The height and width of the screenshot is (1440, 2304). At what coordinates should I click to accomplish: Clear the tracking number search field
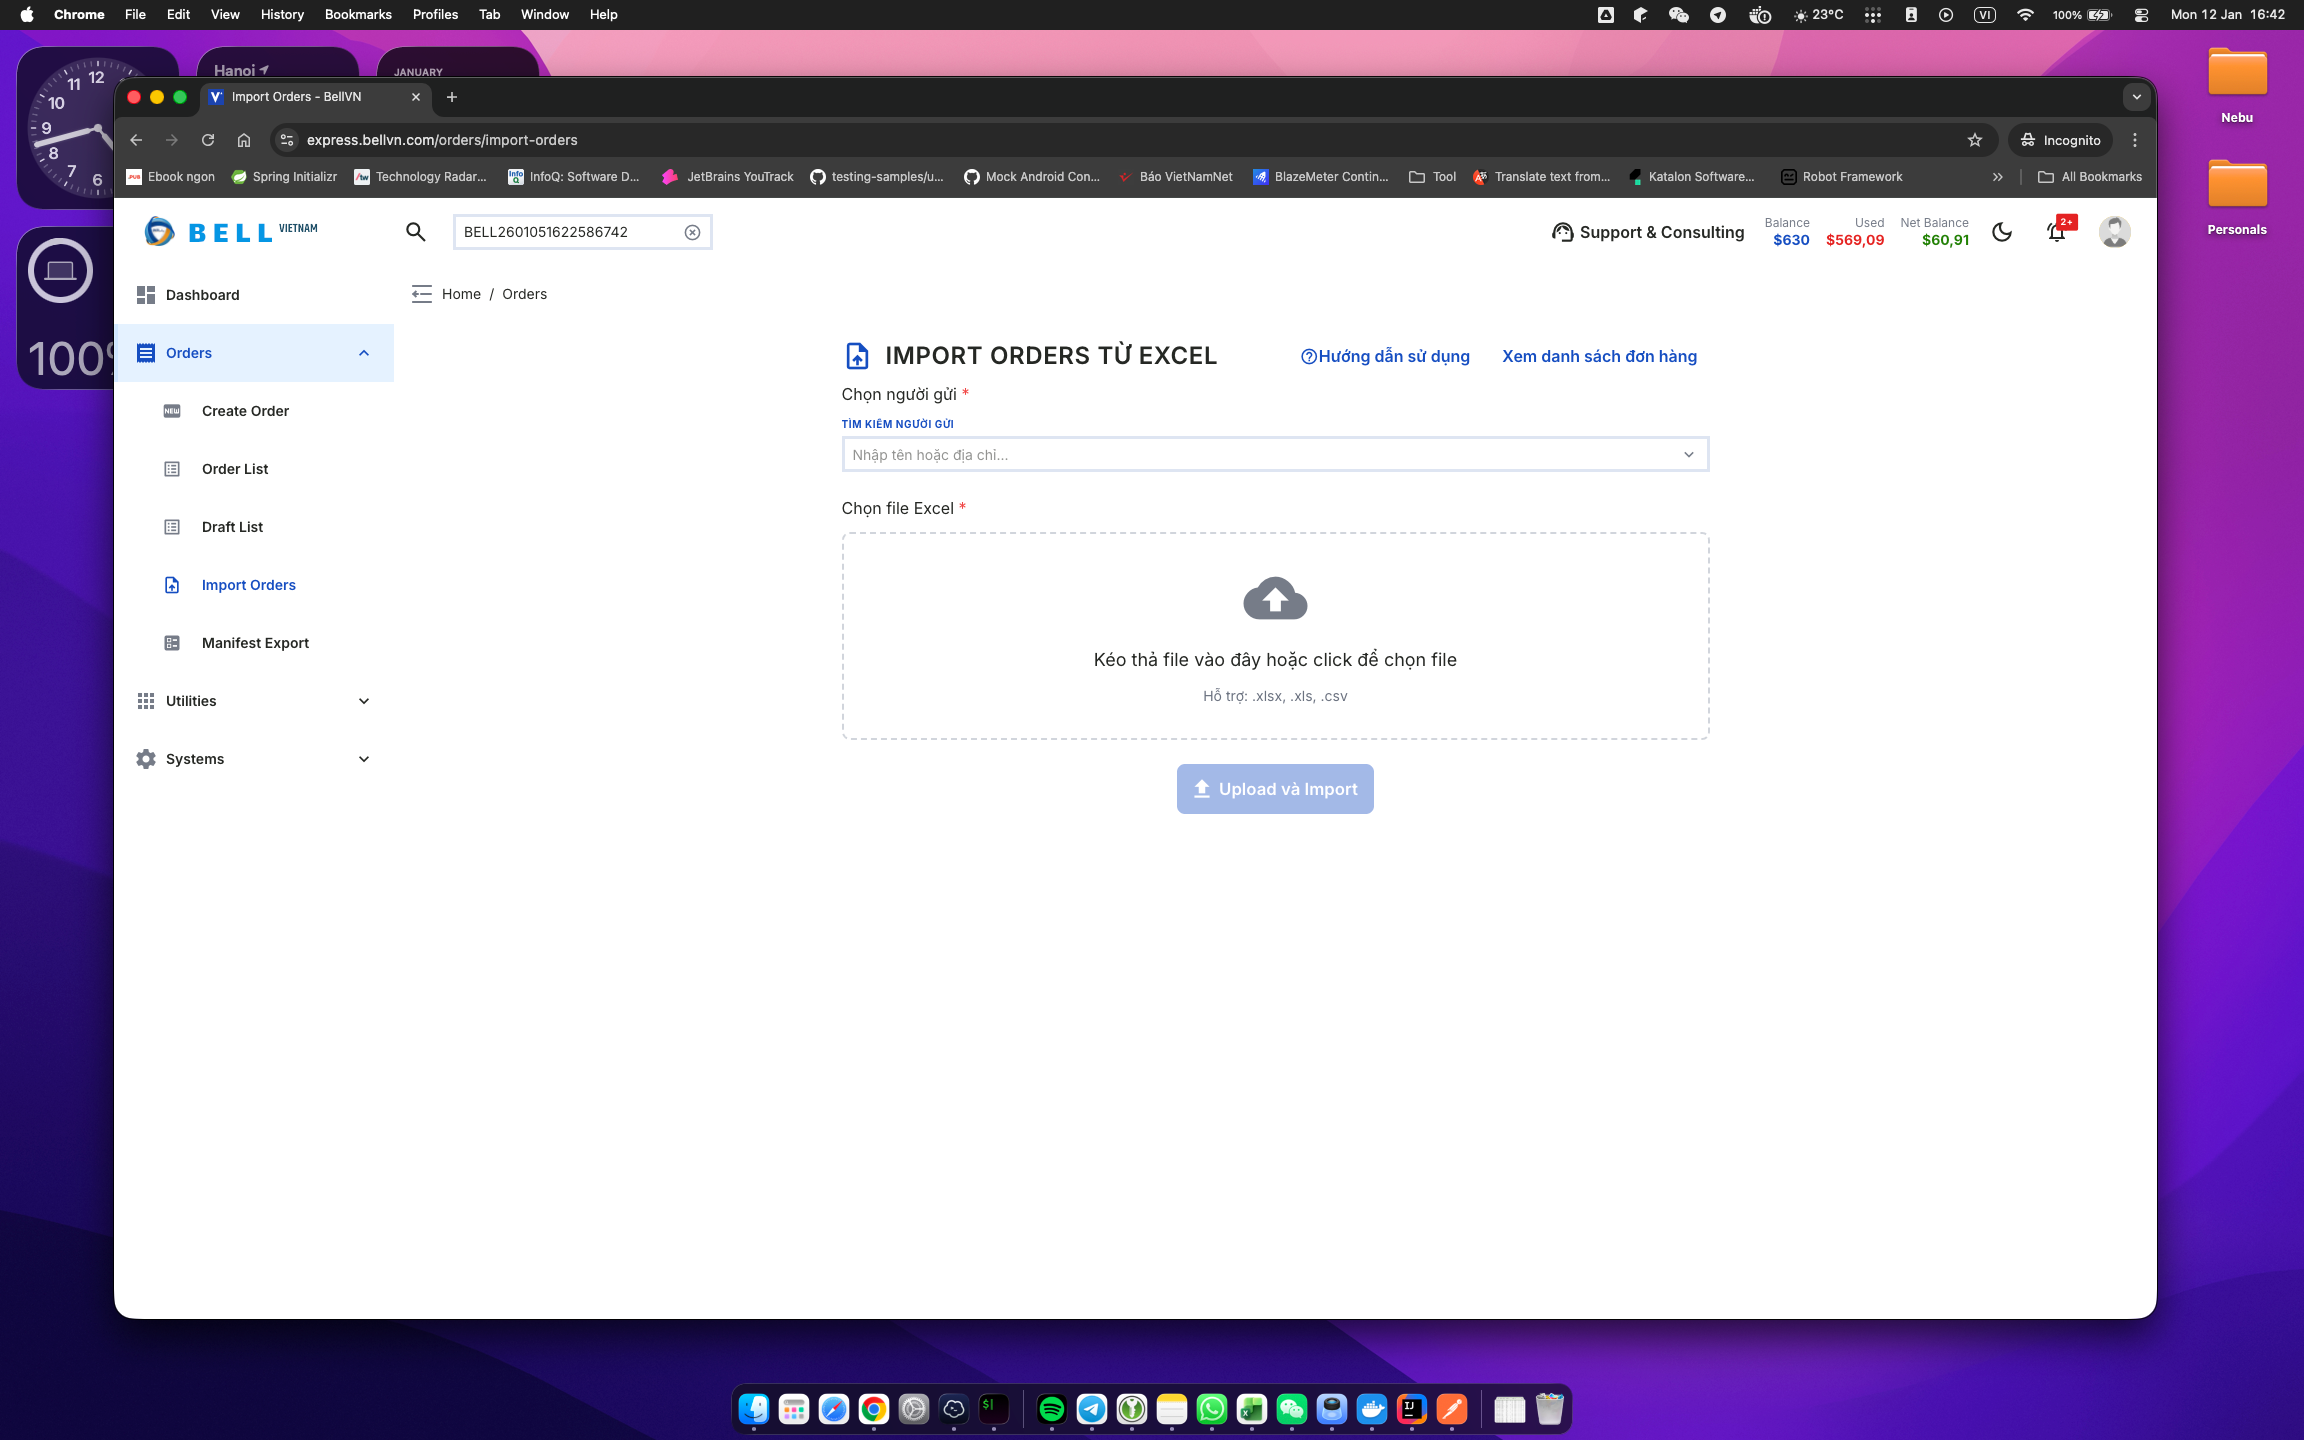point(692,232)
